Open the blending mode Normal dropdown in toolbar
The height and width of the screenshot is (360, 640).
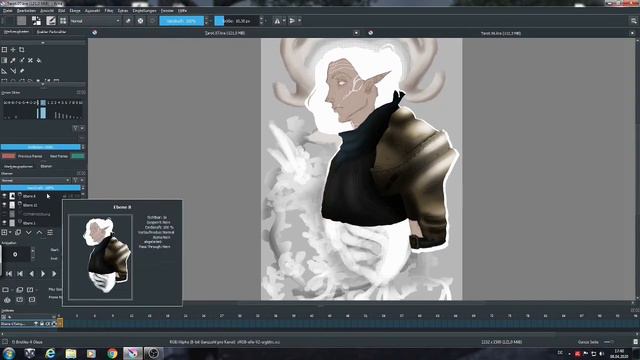click(95, 21)
